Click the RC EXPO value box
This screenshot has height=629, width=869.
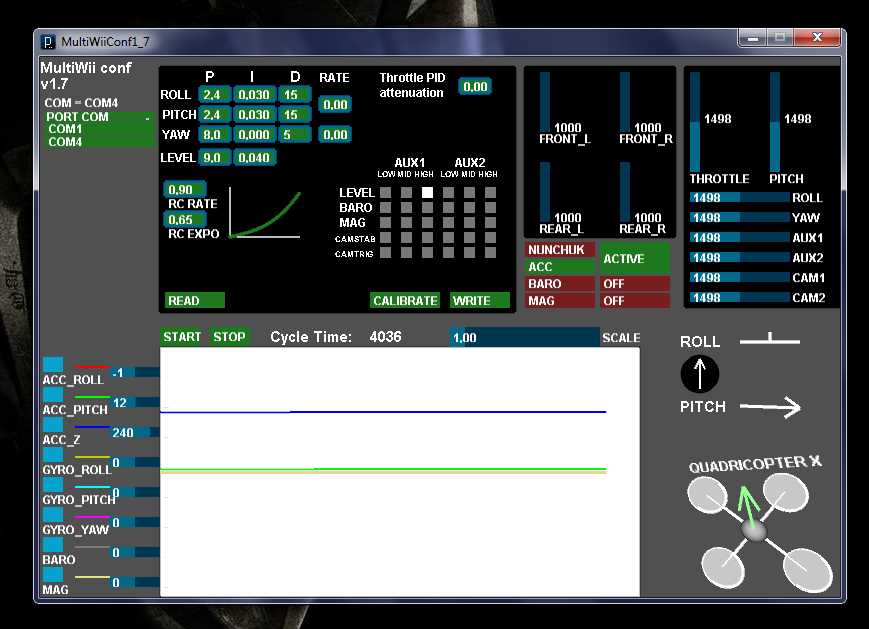click(185, 219)
